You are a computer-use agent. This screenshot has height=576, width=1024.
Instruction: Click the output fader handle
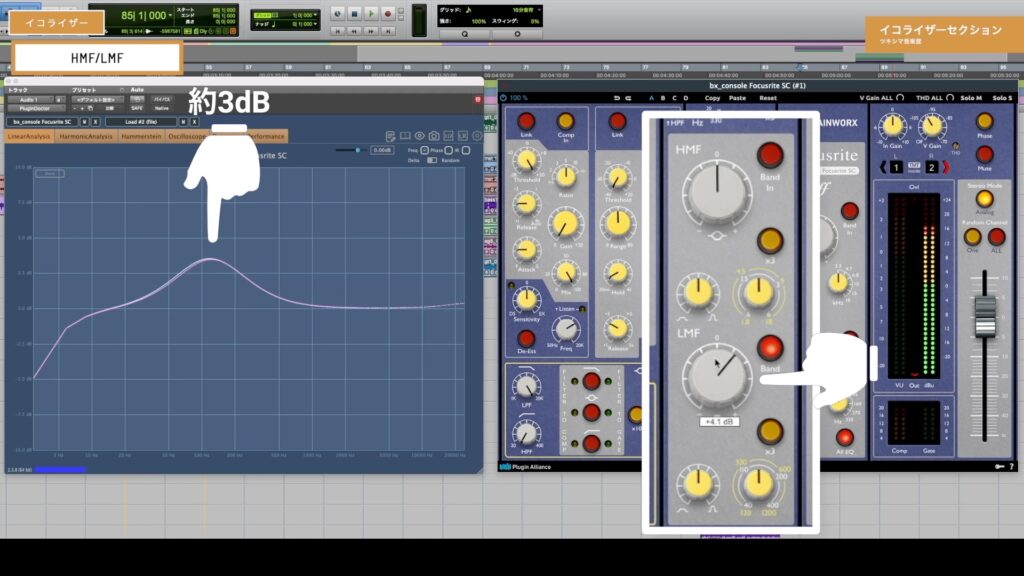(985, 316)
